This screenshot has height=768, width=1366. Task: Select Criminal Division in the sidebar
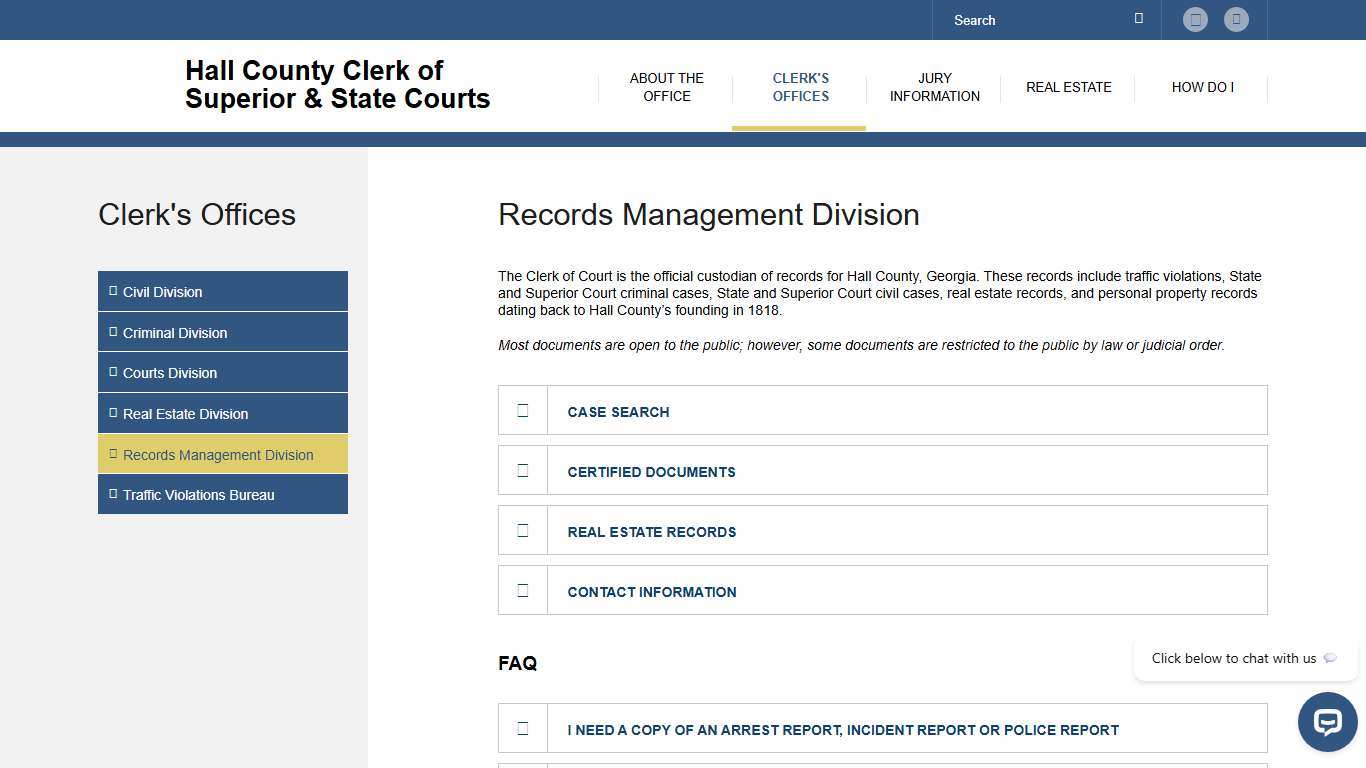tap(175, 332)
